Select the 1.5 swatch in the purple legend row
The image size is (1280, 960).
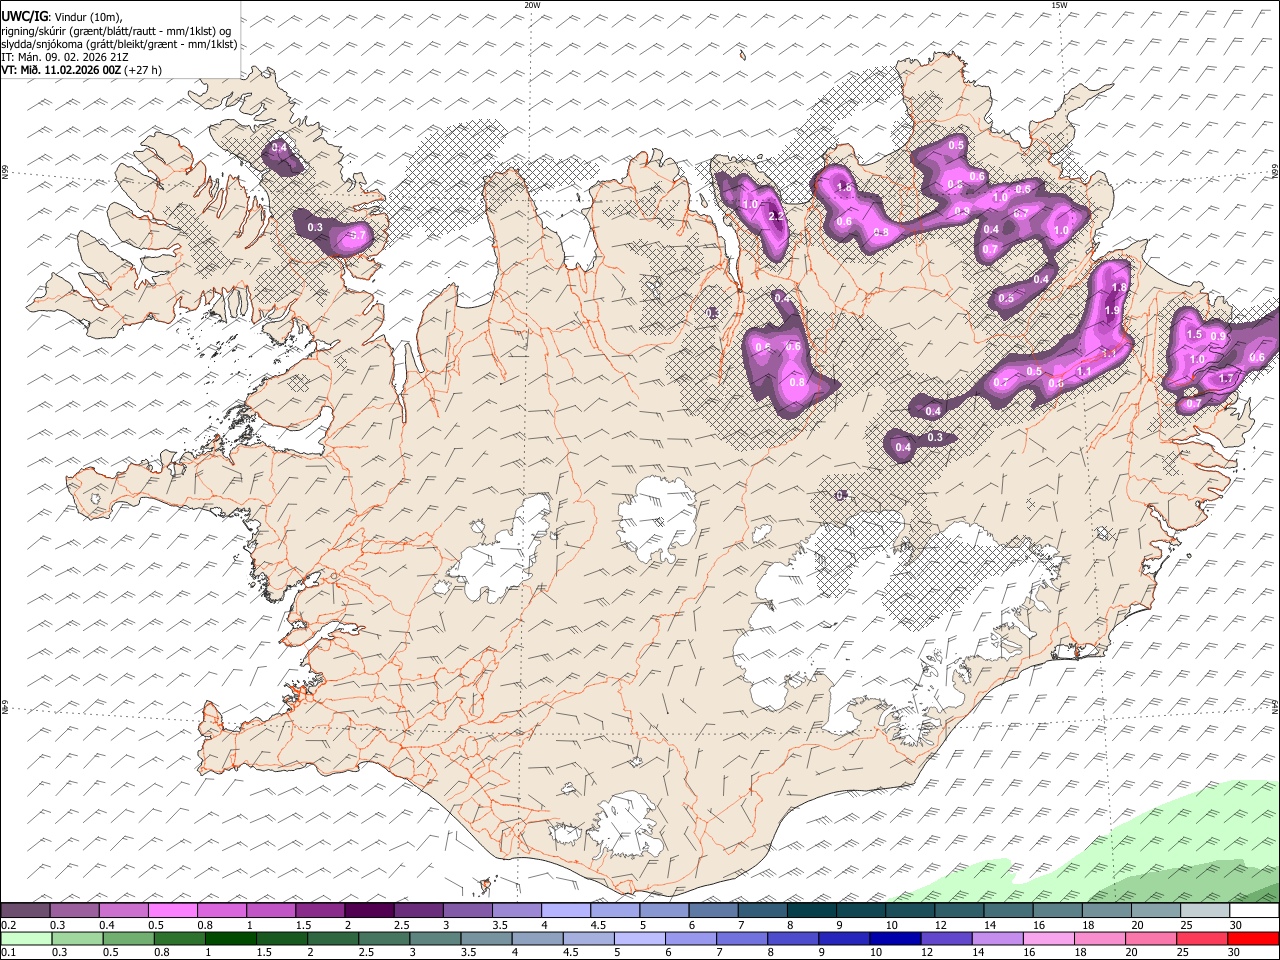click(320, 911)
